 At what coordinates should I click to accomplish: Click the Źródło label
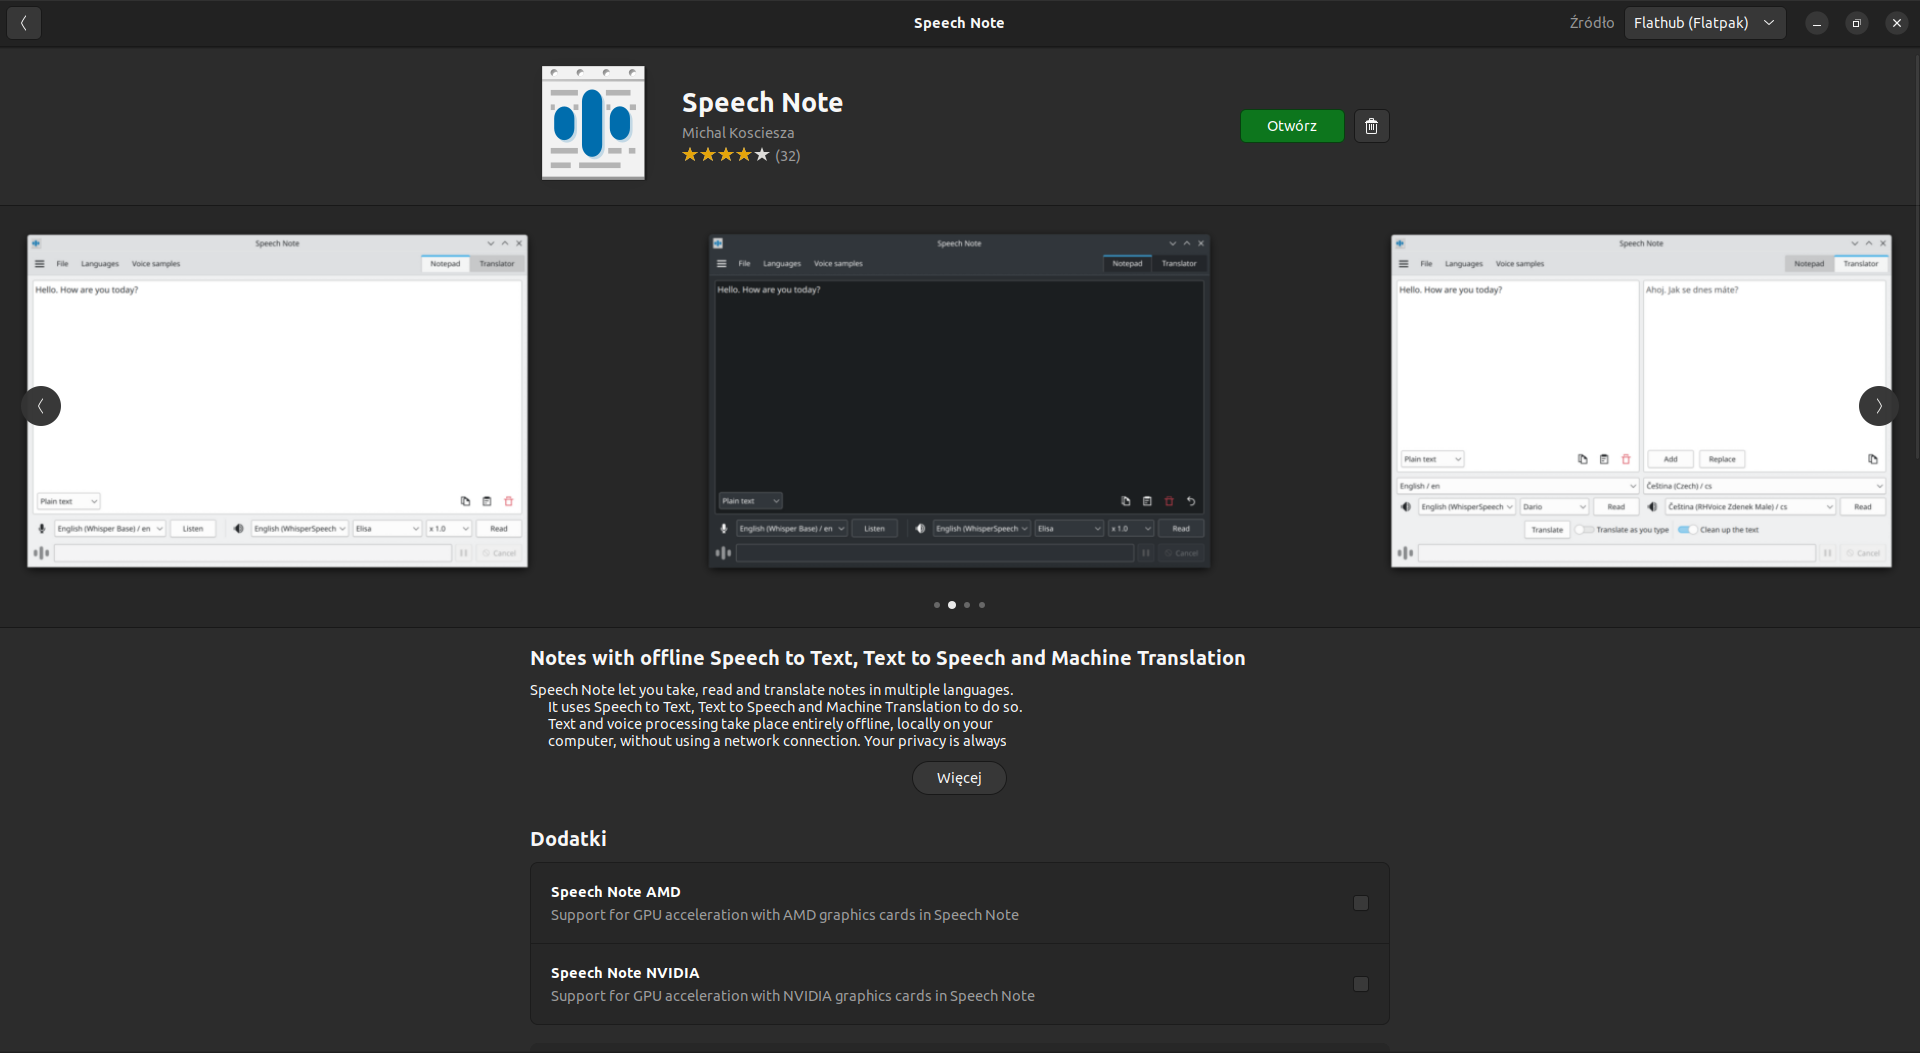pyautogui.click(x=1591, y=23)
